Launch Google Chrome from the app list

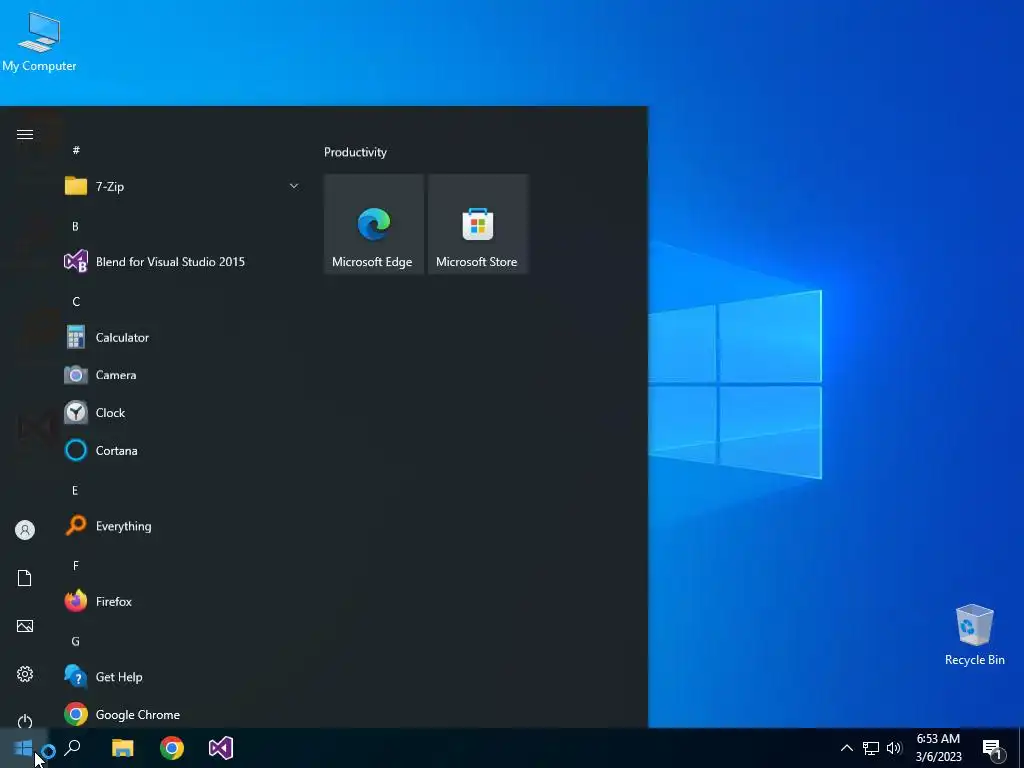(x=182, y=714)
